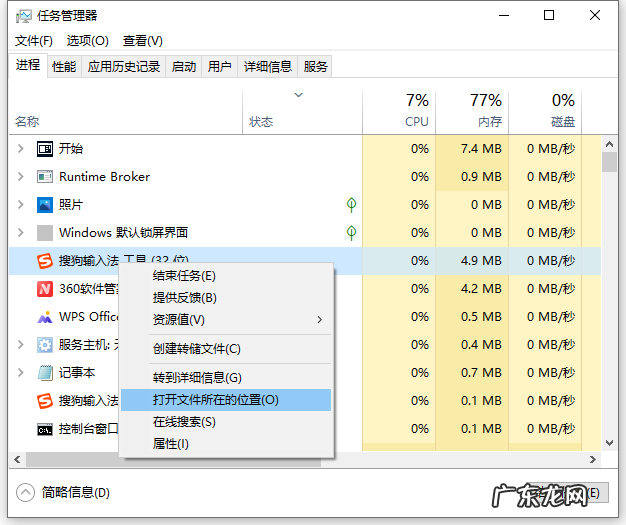Click the WPS Office icon

click(x=45, y=317)
